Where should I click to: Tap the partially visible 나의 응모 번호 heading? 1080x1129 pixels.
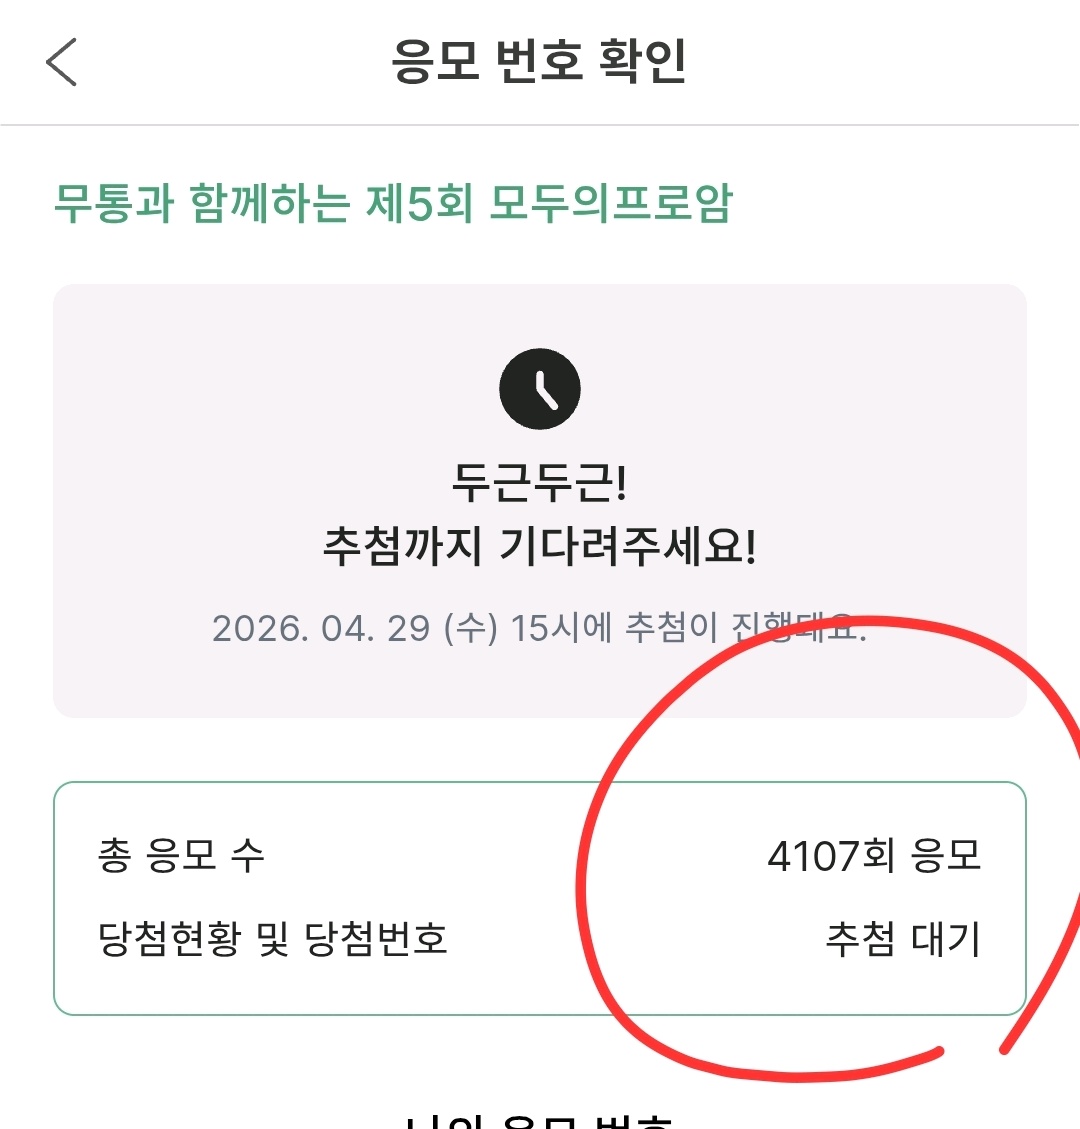tap(540, 1118)
